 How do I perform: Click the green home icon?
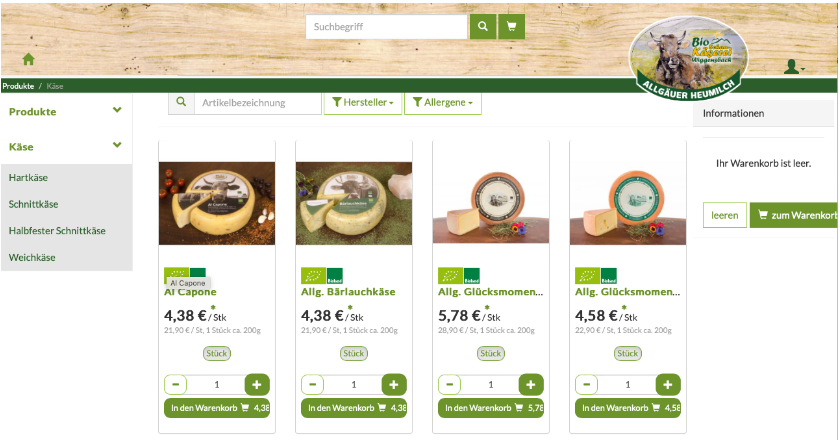[28, 59]
